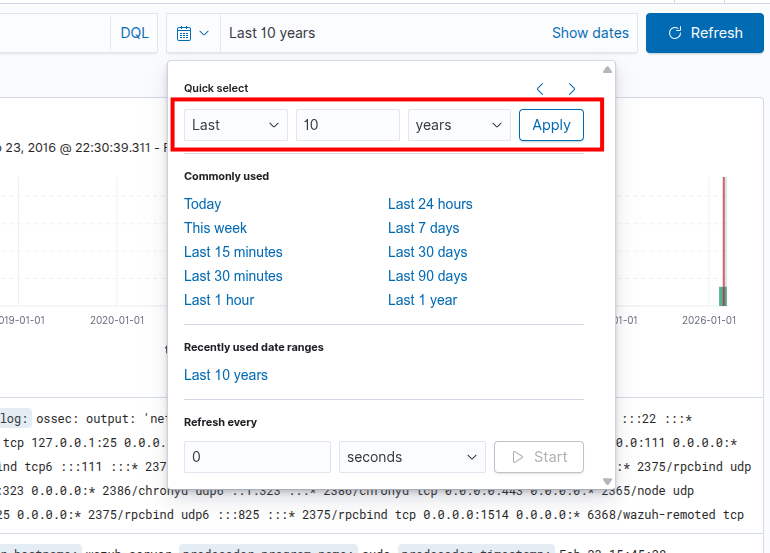Click the next time window arrow

click(572, 89)
